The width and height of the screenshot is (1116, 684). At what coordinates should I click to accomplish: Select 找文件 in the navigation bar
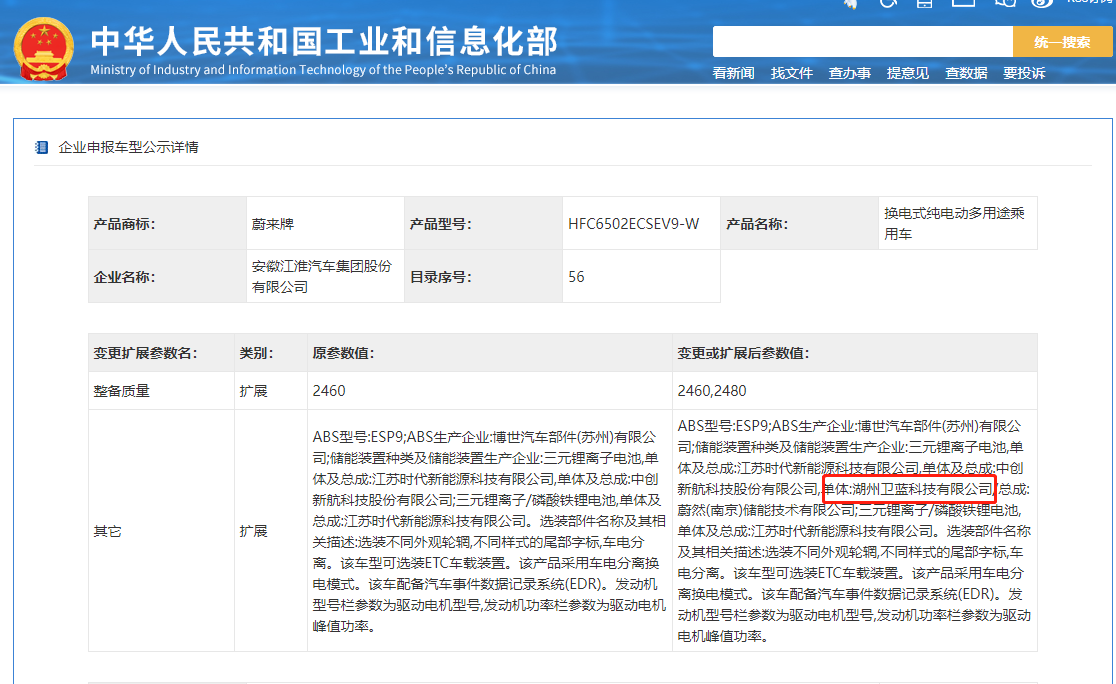point(791,73)
